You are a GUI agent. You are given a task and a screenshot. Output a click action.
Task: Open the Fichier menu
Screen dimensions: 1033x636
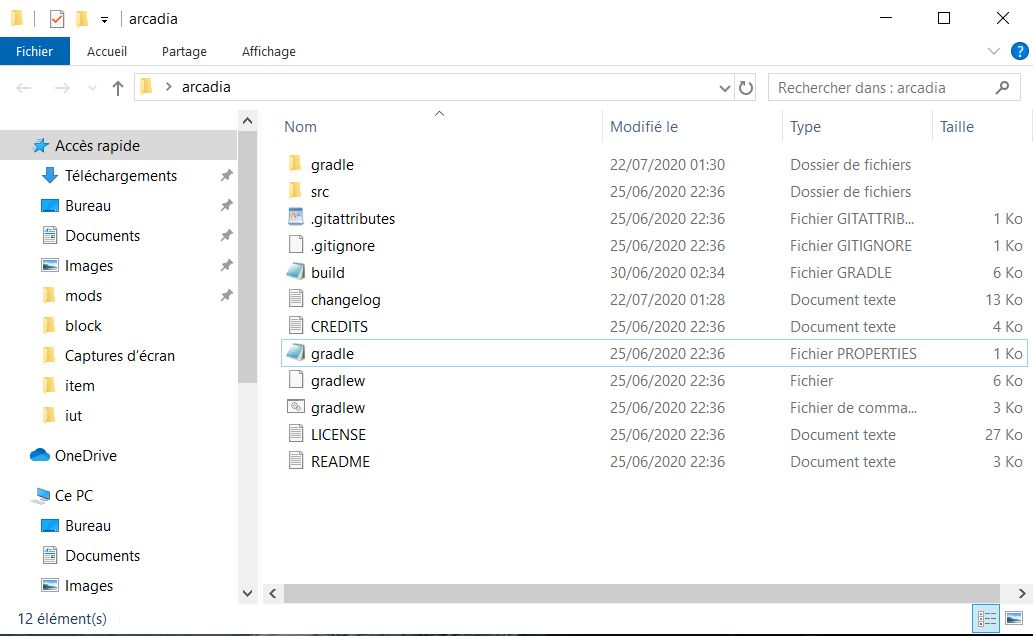point(34,51)
